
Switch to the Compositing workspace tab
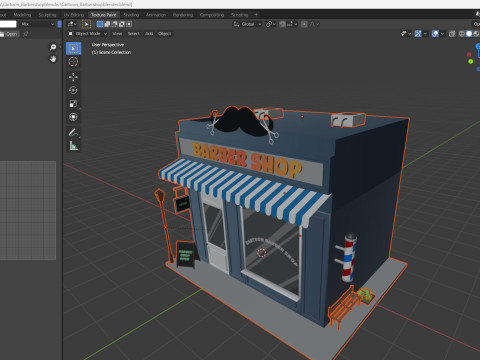[212, 15]
